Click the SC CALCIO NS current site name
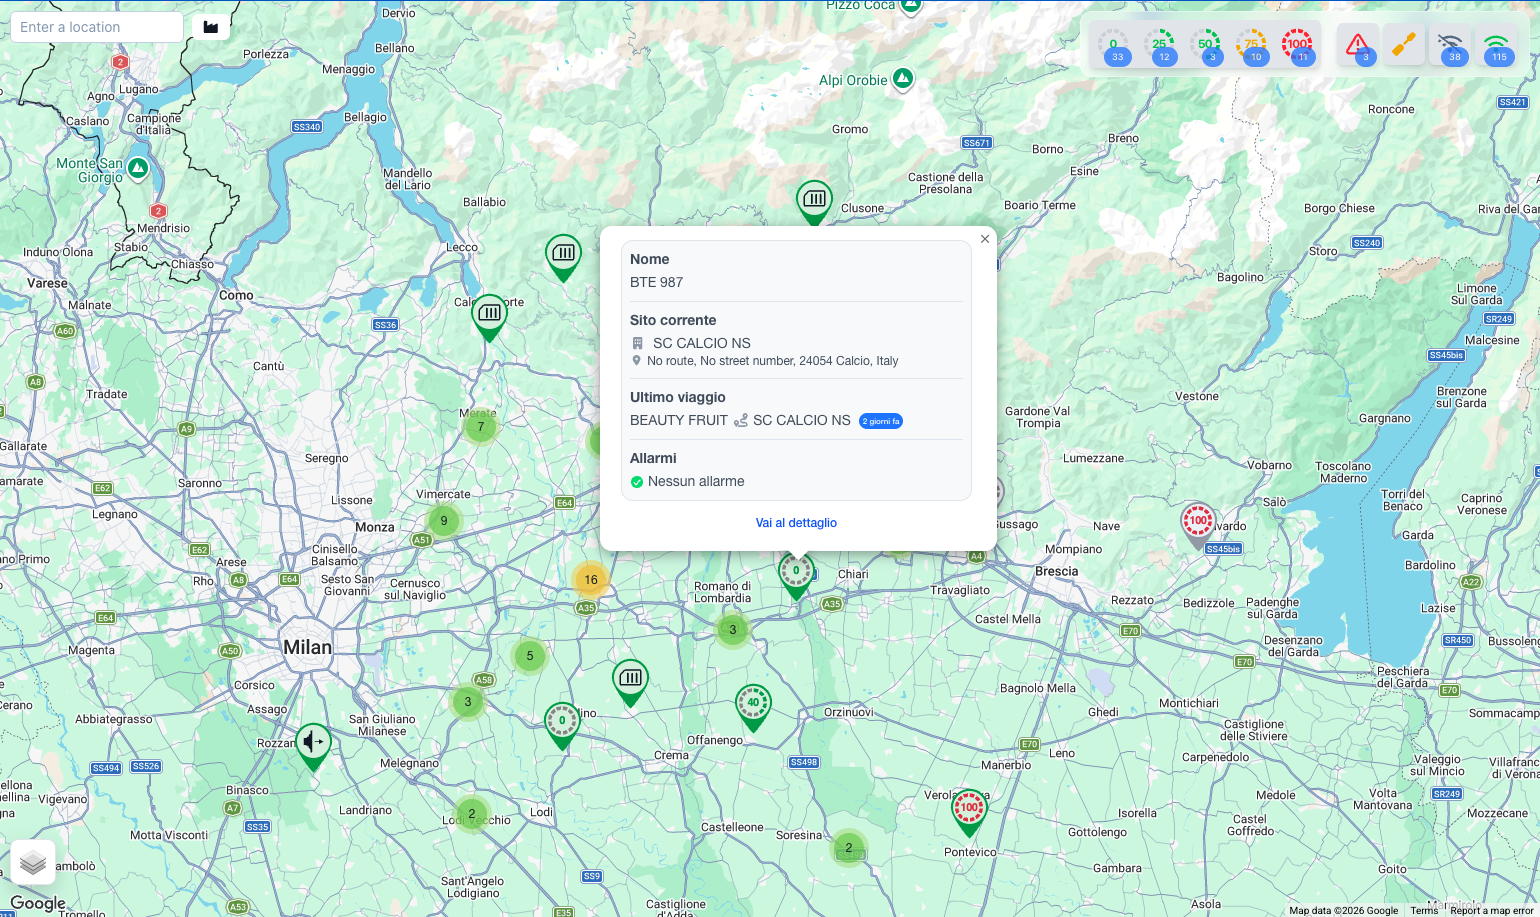 pyautogui.click(x=702, y=343)
